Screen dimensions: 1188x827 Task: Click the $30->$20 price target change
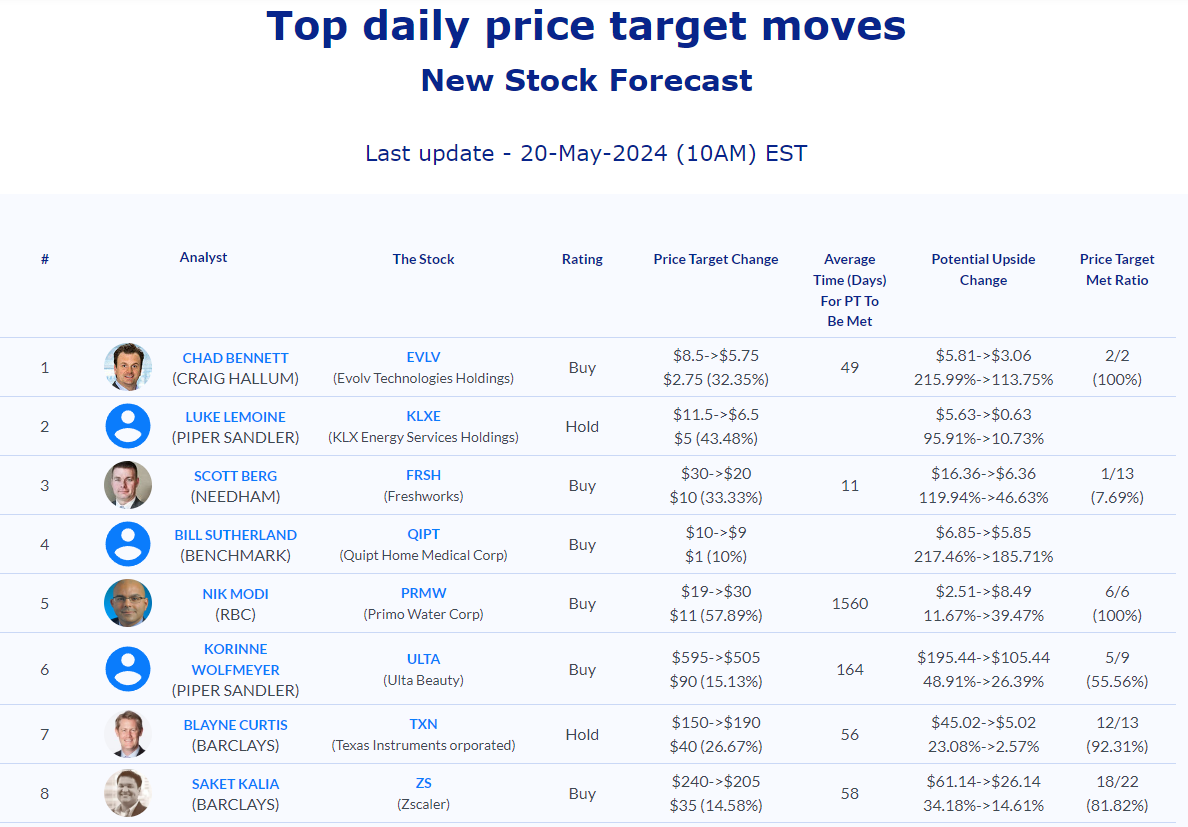pos(716,474)
